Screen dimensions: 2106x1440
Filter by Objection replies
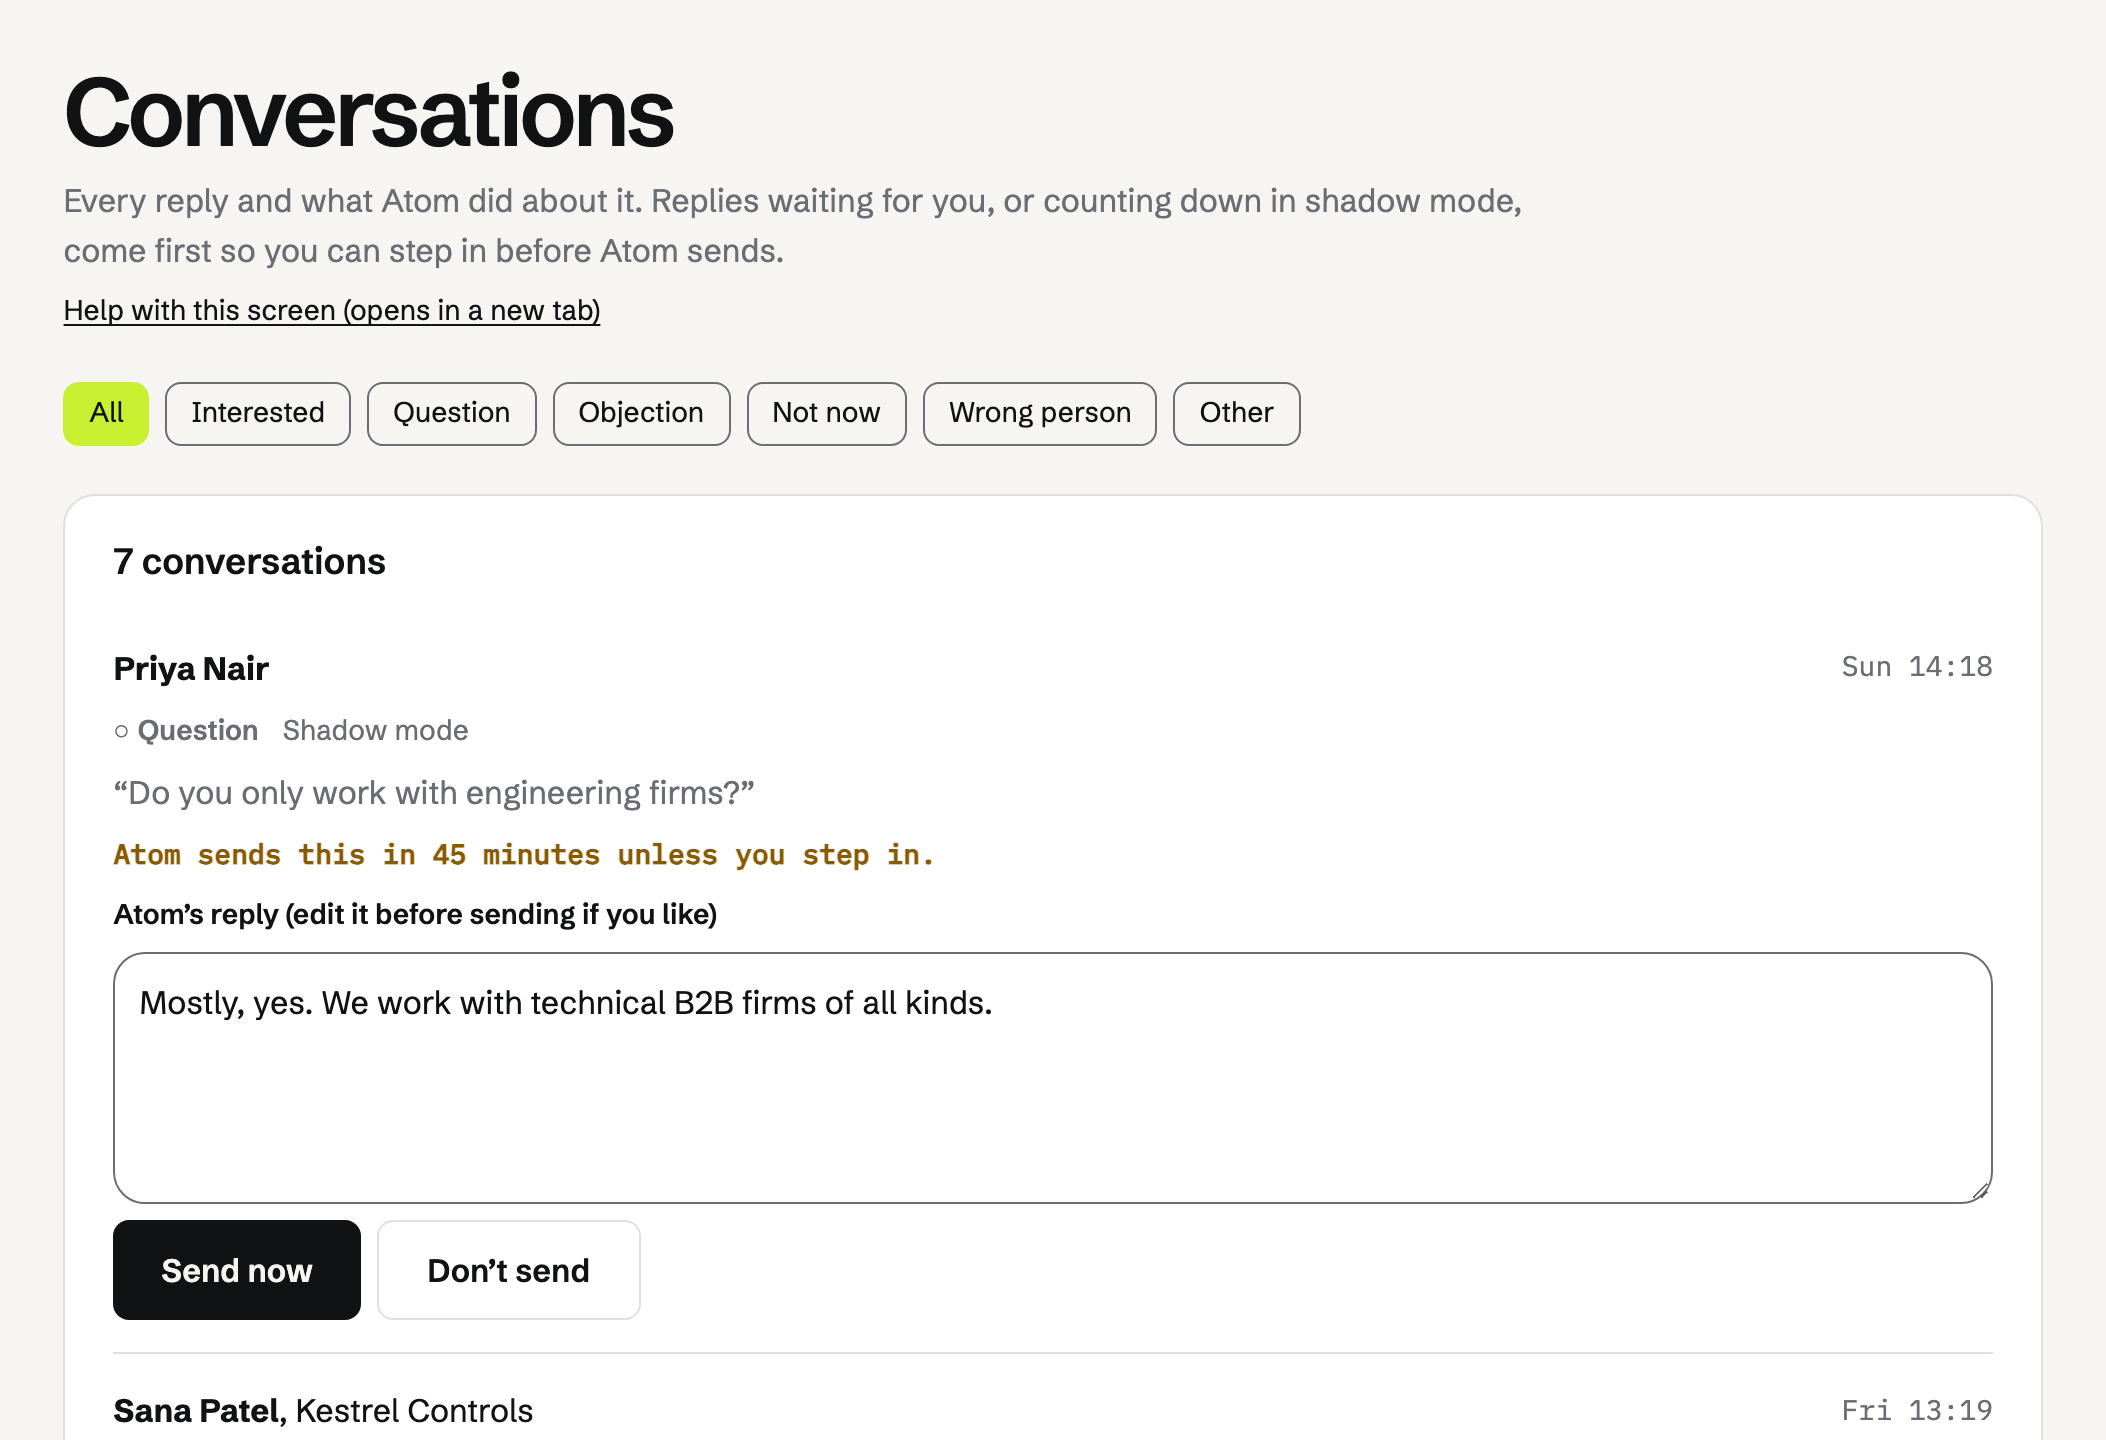[641, 413]
